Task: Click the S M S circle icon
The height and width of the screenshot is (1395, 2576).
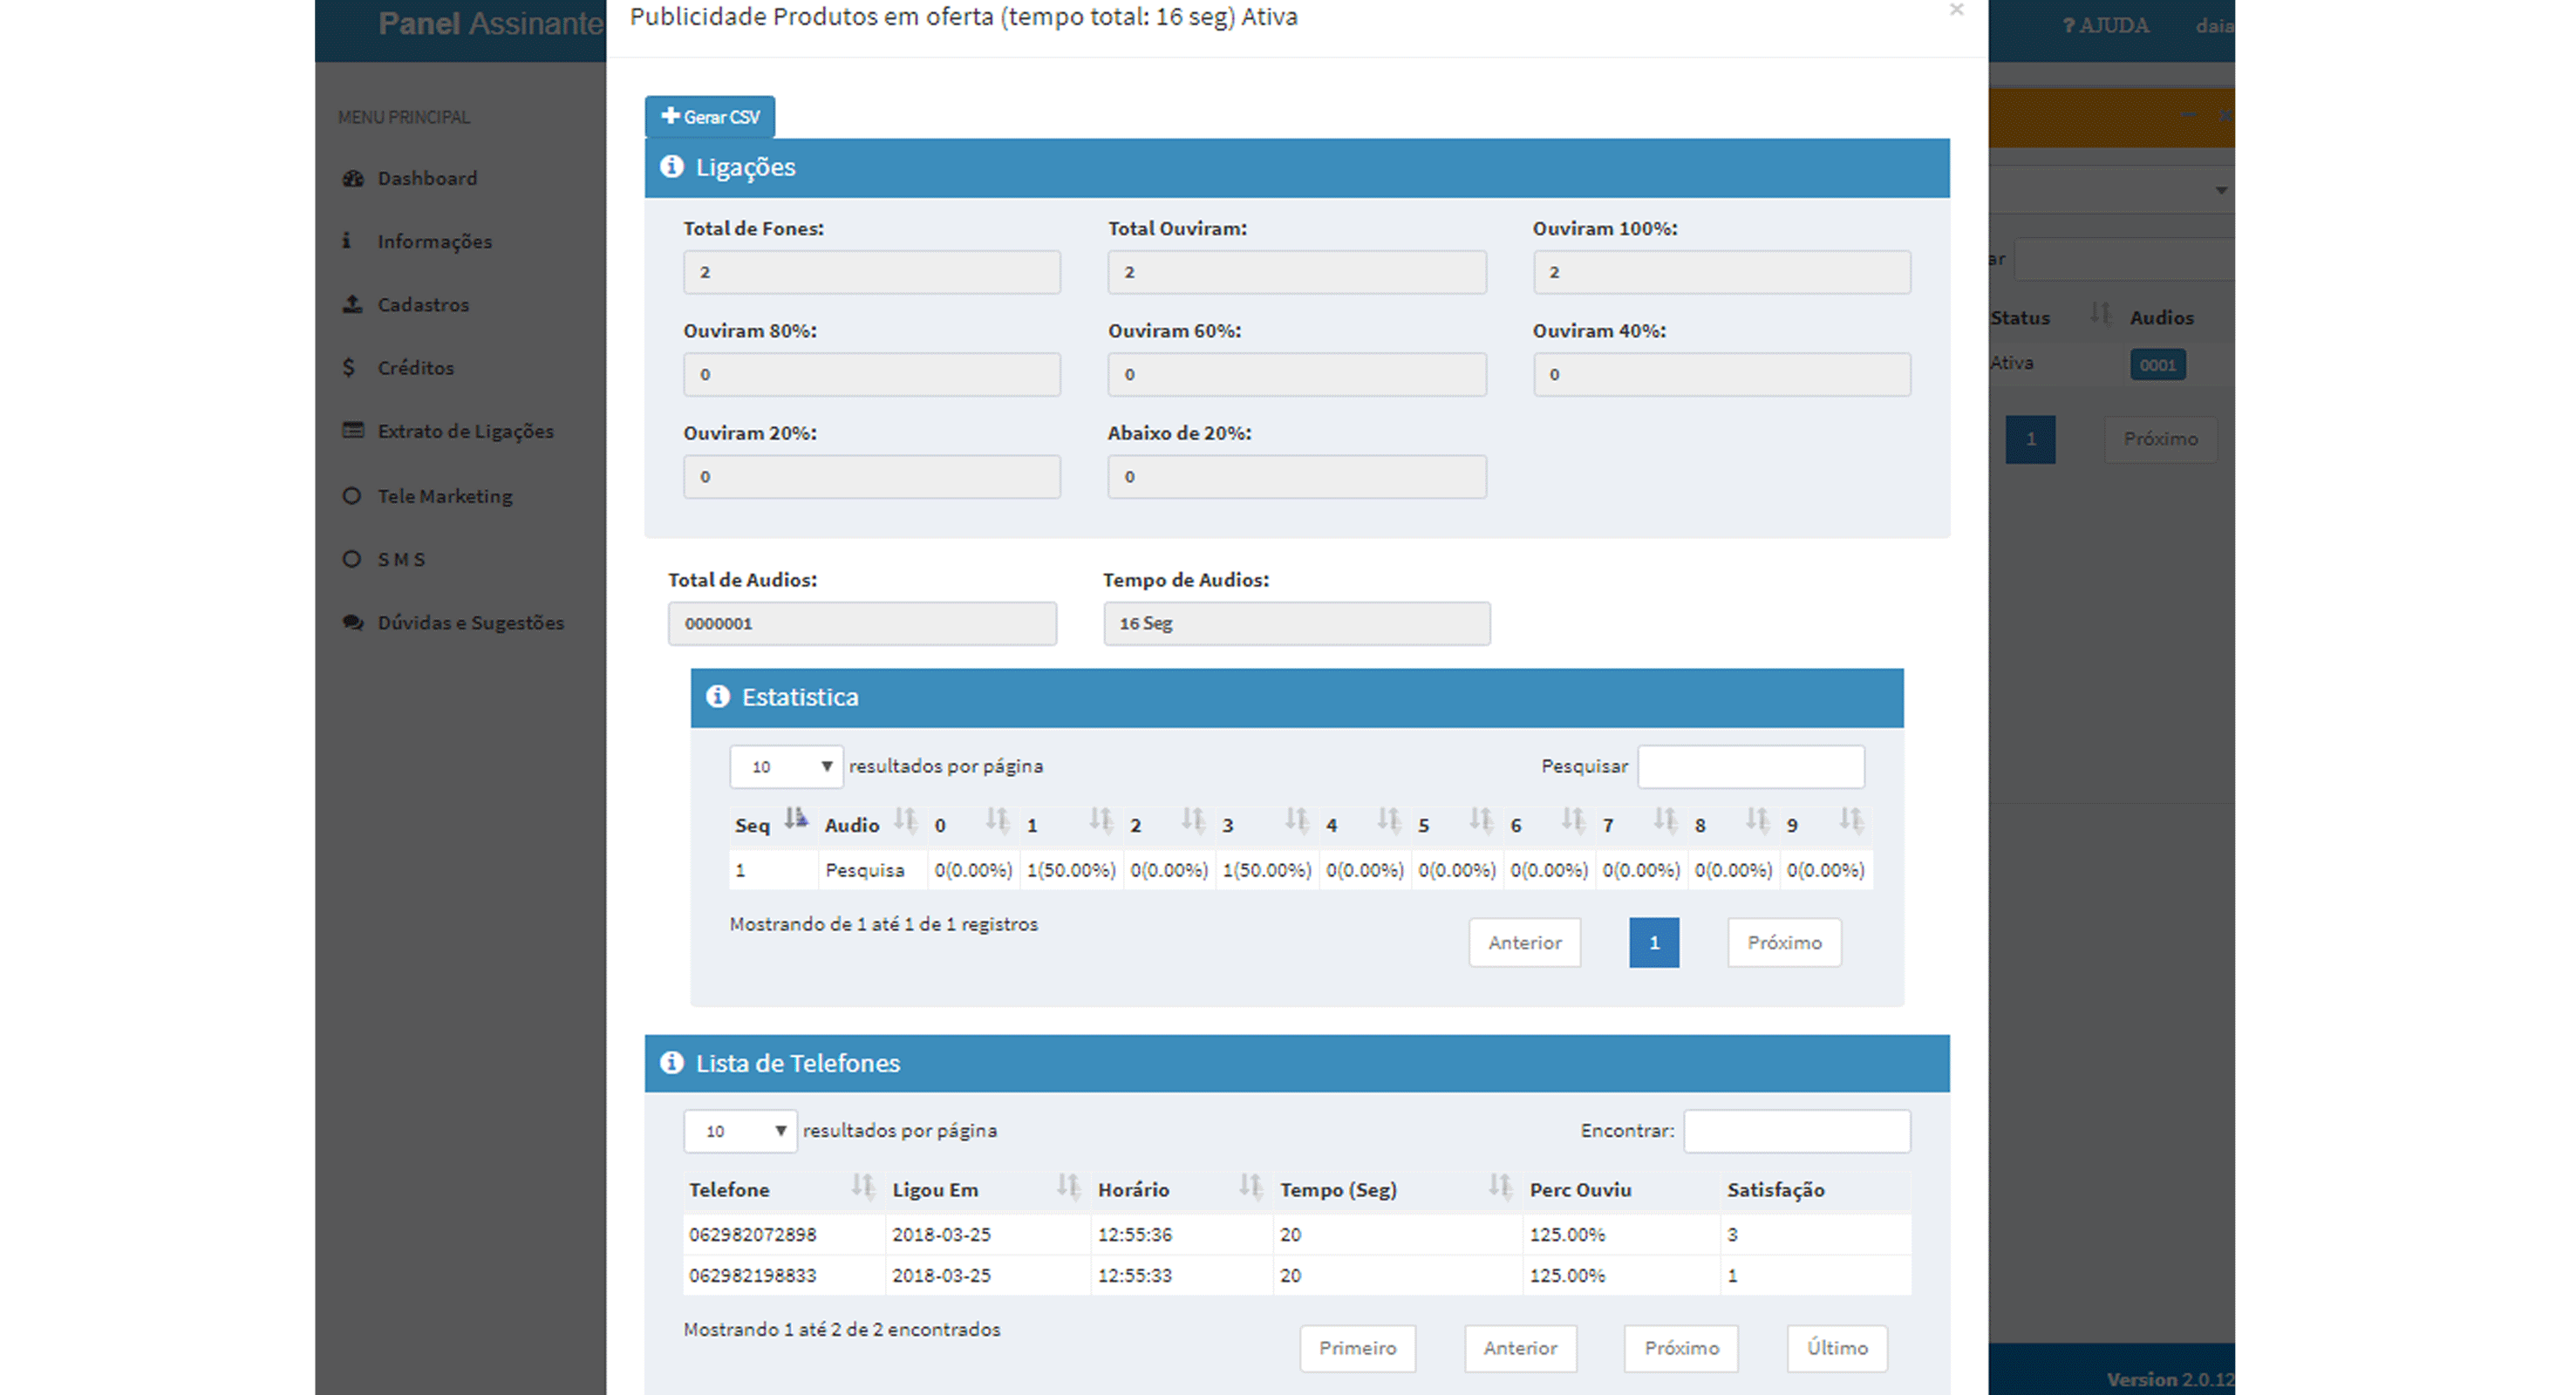Action: pyautogui.click(x=351, y=558)
